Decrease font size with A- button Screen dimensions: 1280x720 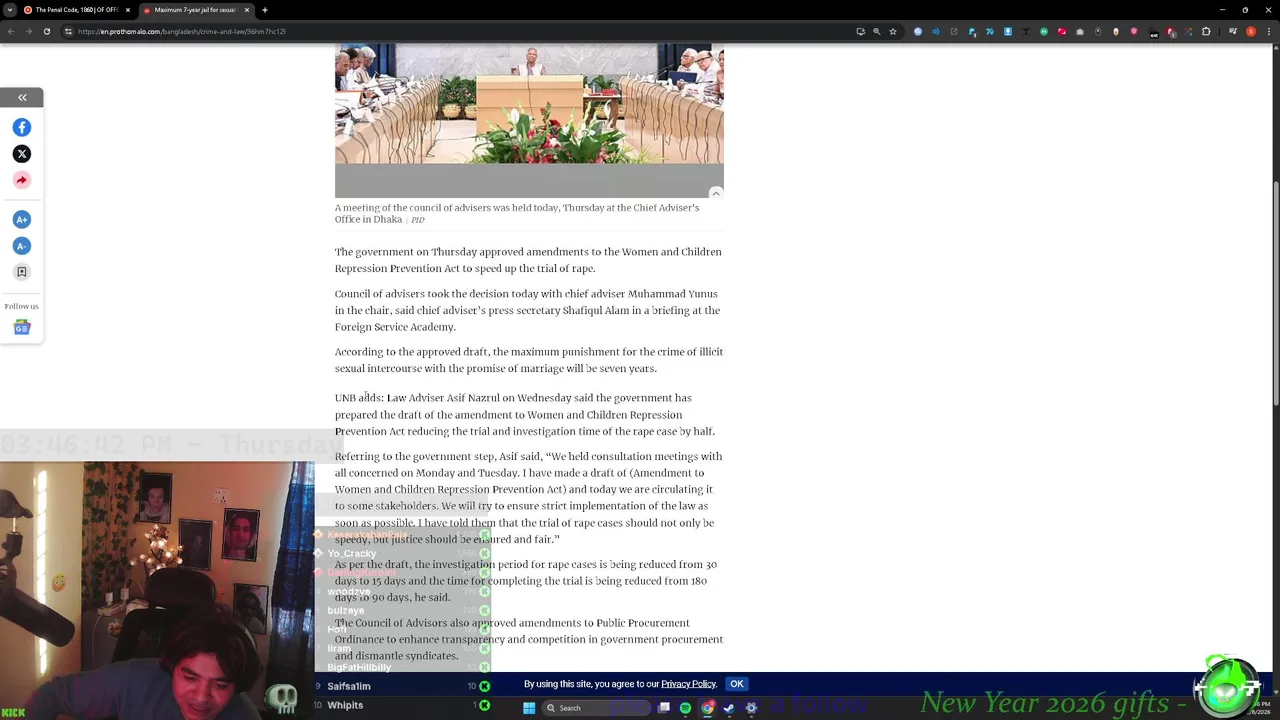click(22, 246)
